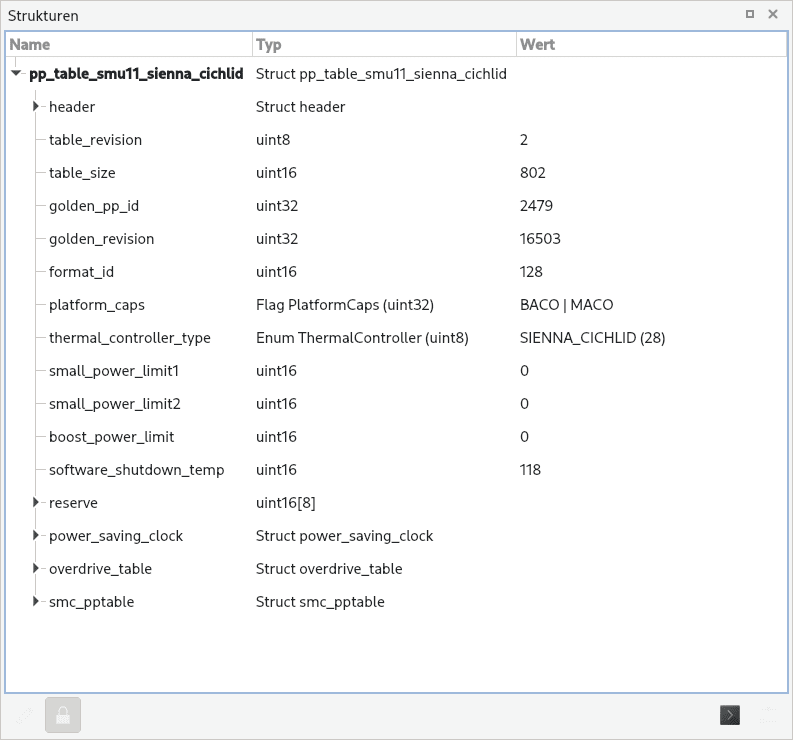Click the Flag PlatformCaps (uint32) type cell

coord(345,304)
